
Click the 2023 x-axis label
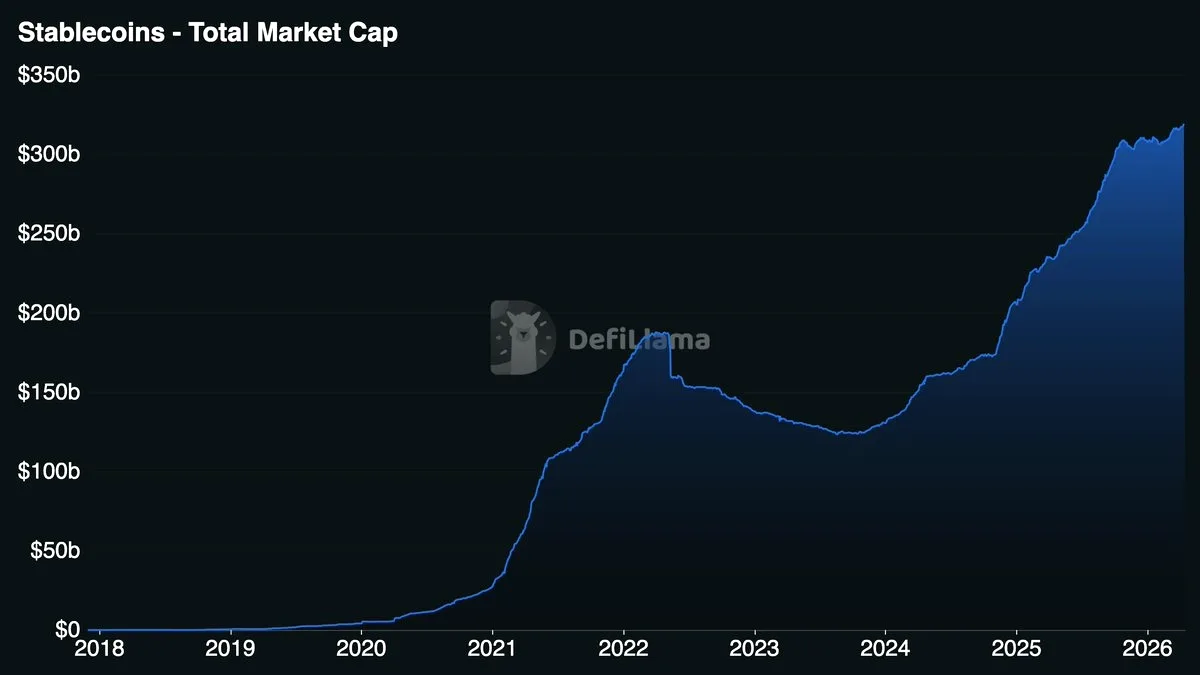click(754, 651)
